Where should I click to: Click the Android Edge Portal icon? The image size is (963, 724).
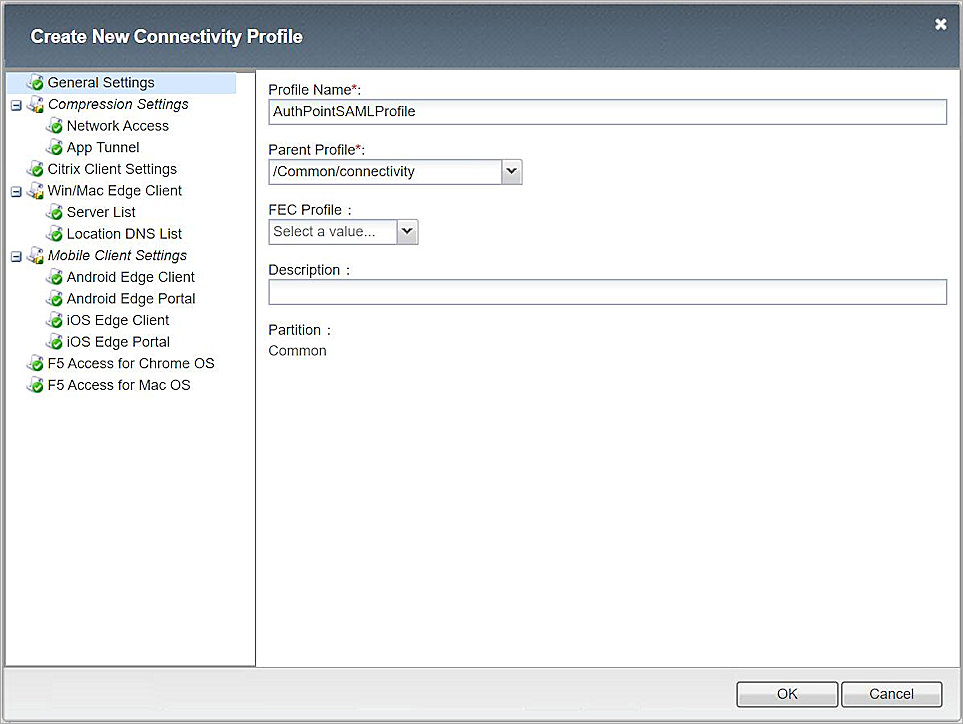54,298
